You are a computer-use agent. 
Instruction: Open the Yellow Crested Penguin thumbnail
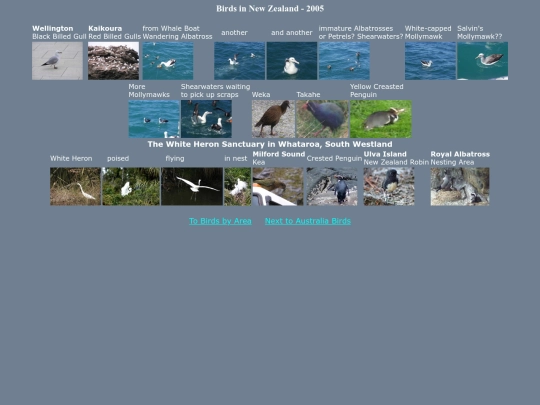click(381, 119)
